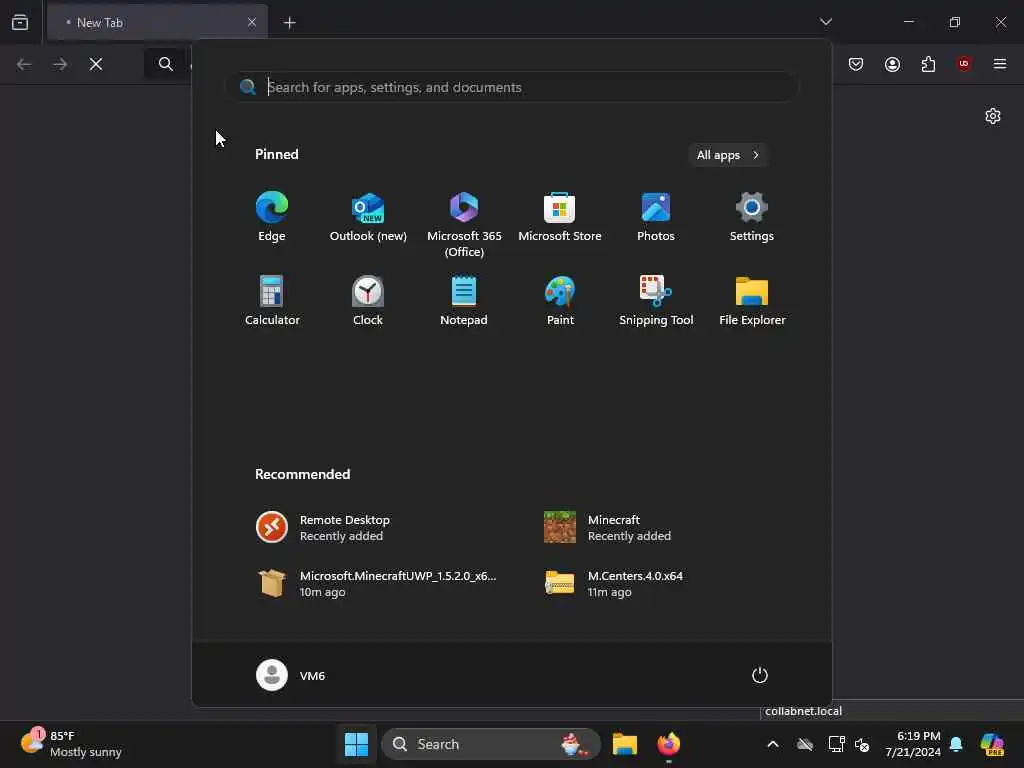The image size is (1024, 768).
Task: Go back in Firefox
Action: click(x=24, y=64)
